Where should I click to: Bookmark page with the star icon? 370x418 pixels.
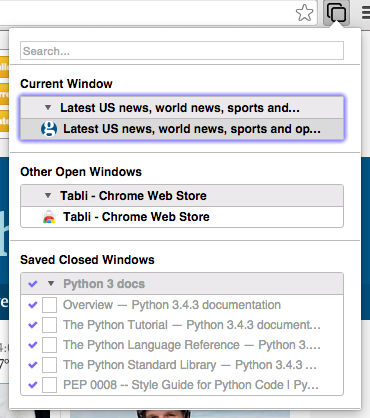click(304, 13)
